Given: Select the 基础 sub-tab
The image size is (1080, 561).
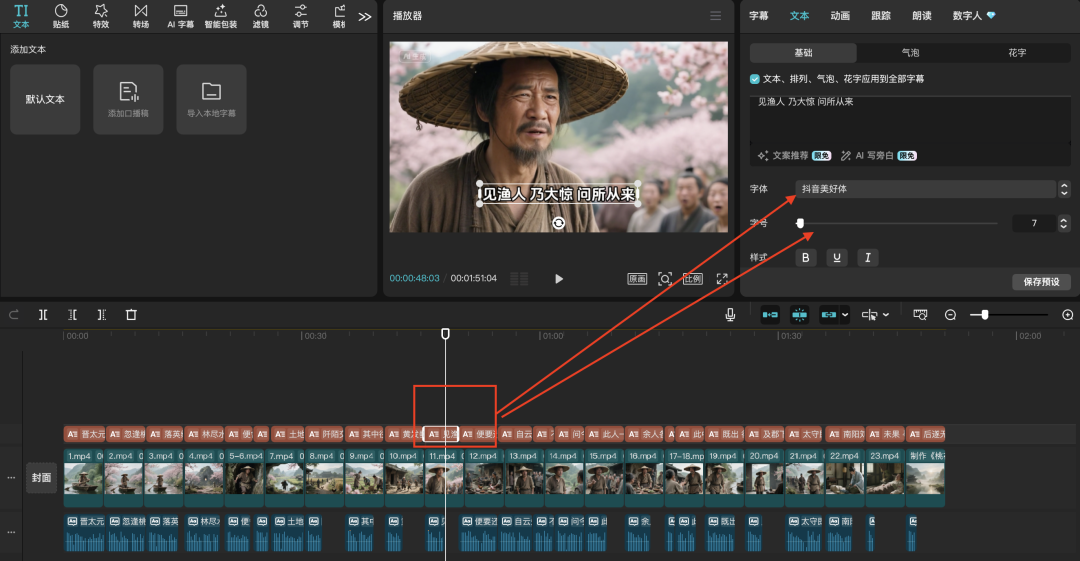Looking at the screenshot, I should (x=803, y=52).
